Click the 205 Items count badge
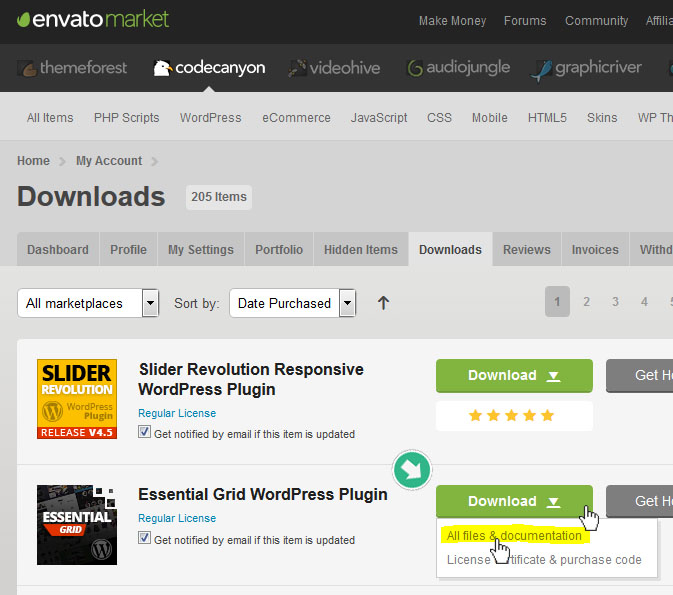 click(219, 197)
